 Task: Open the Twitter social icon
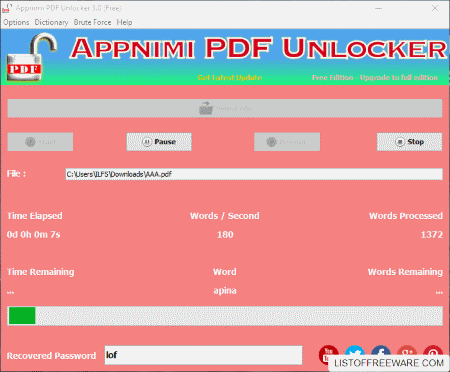[355, 352]
